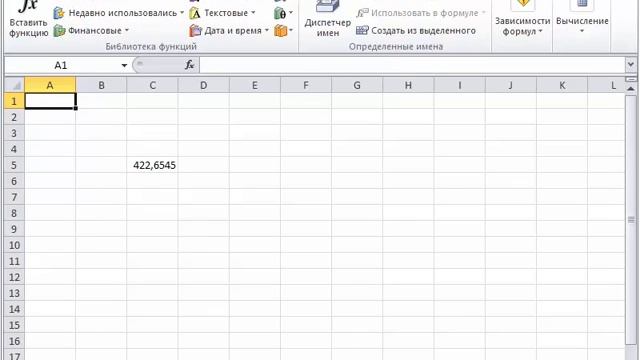This screenshot has width=640, height=360.
Task: Click the formula bar fx icon
Action: 189,65
